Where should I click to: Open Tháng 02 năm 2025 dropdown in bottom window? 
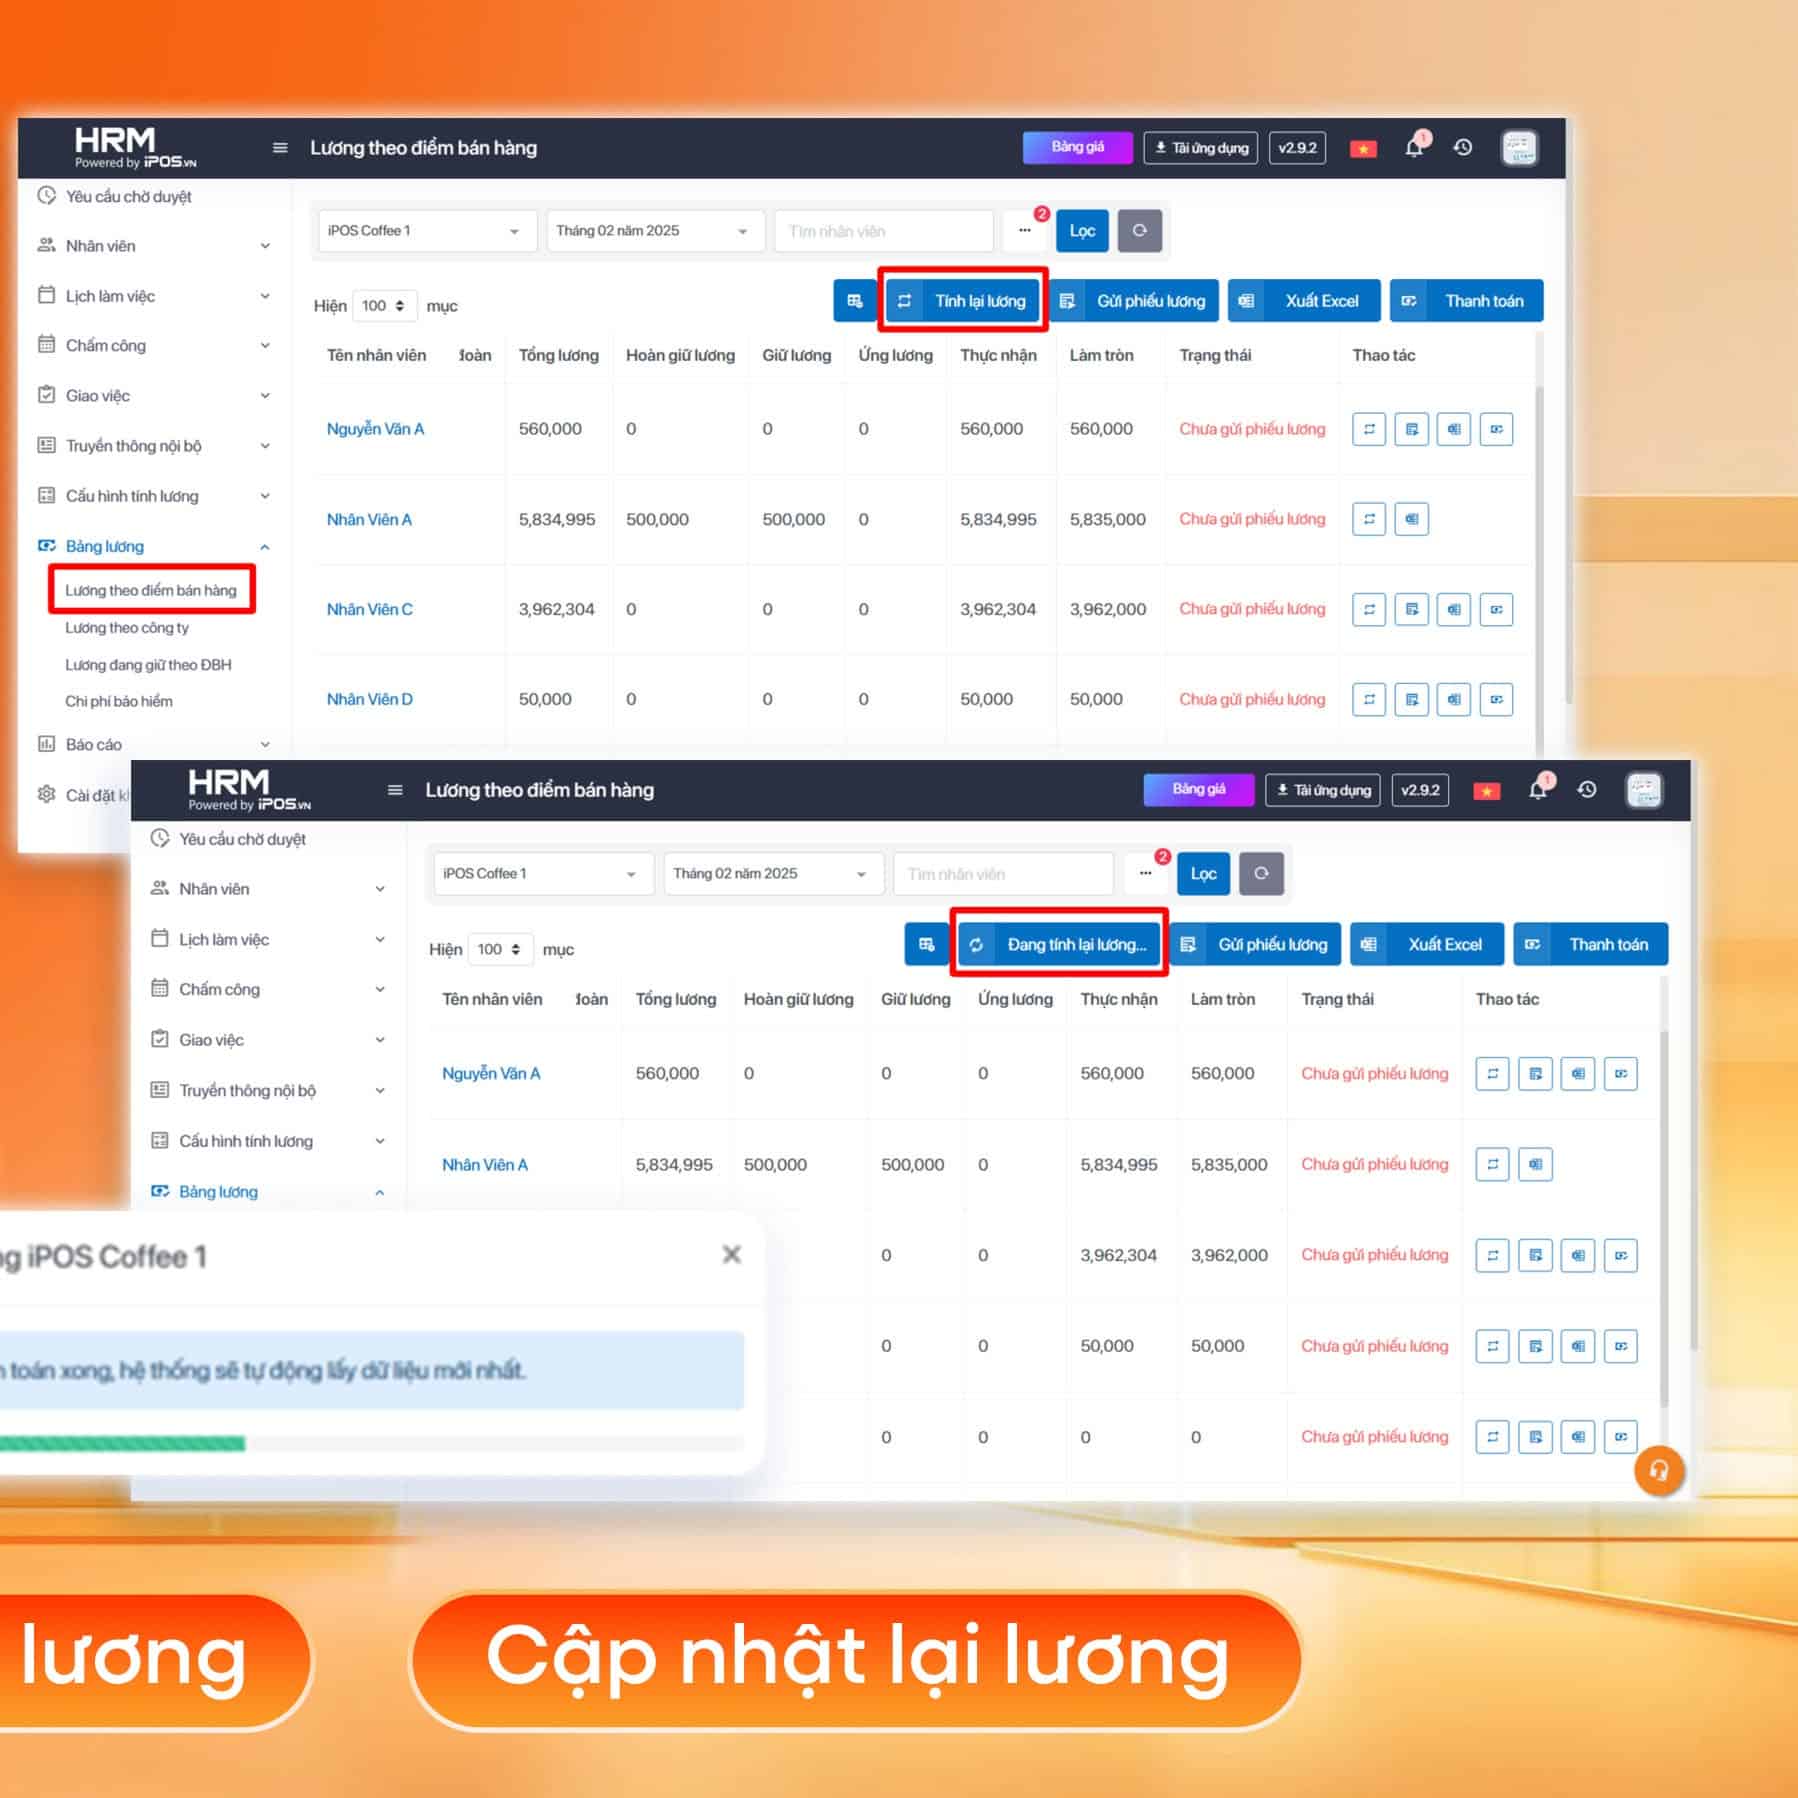(x=774, y=873)
